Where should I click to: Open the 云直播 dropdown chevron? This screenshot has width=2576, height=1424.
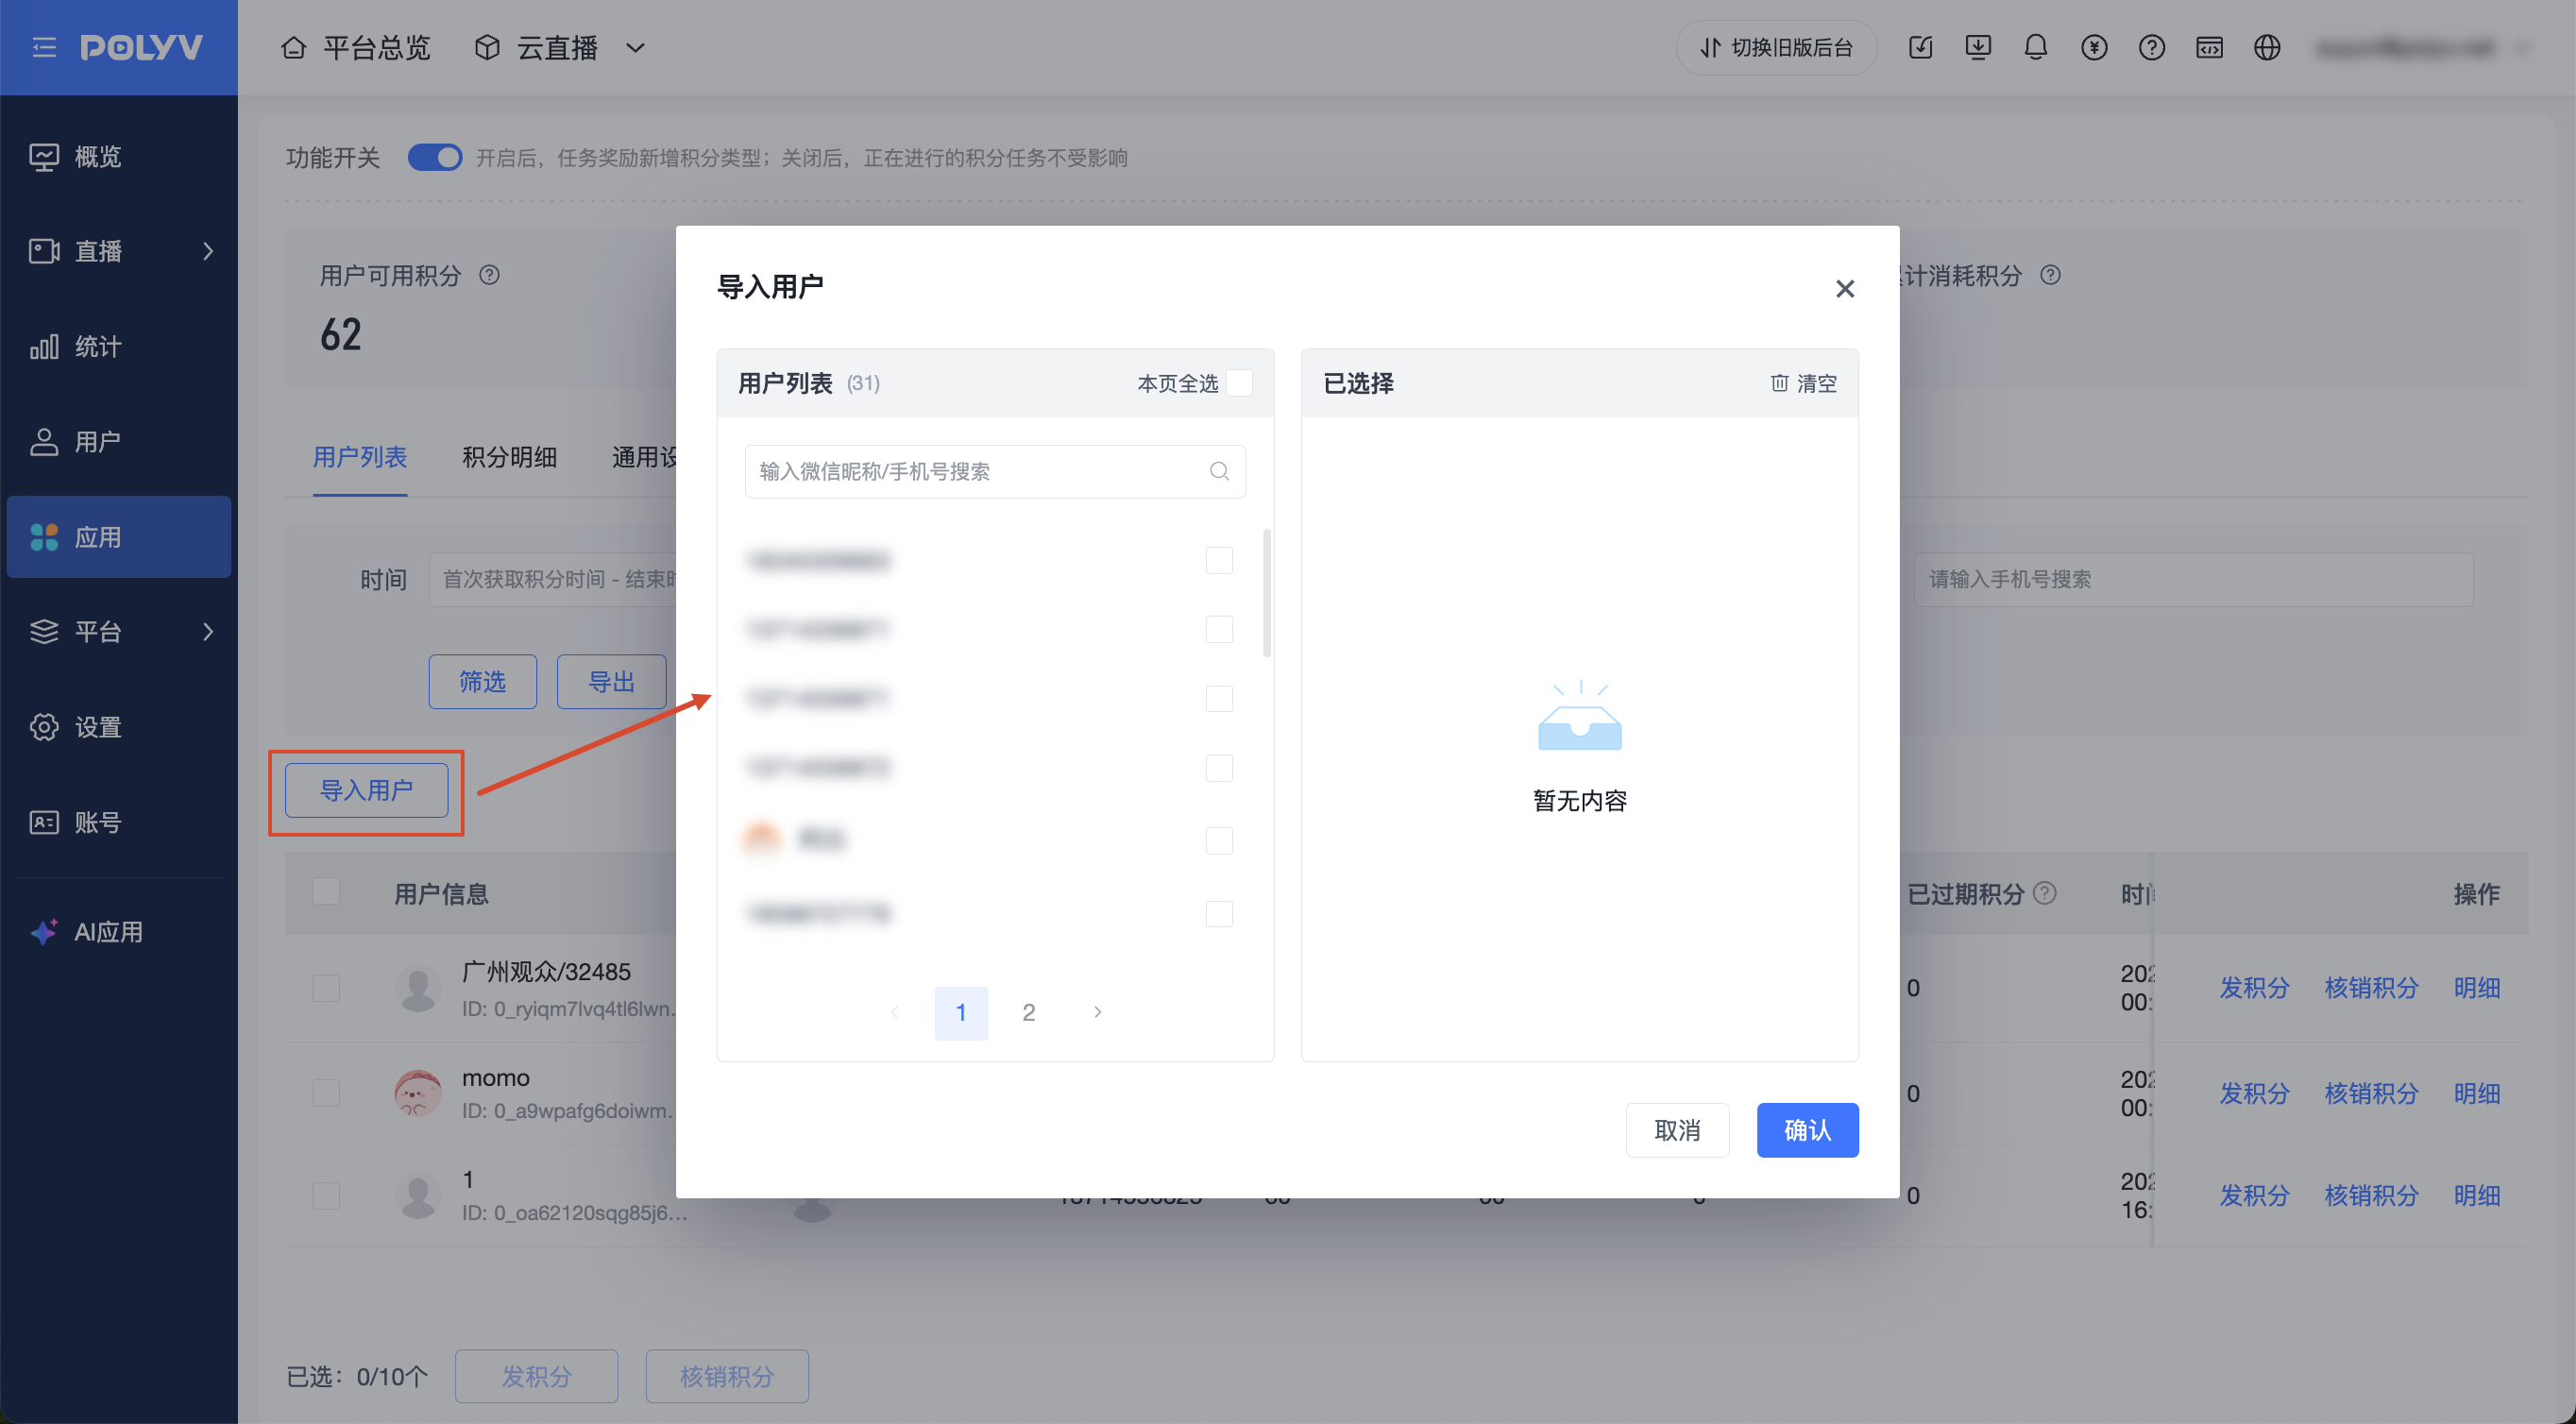(635, 47)
